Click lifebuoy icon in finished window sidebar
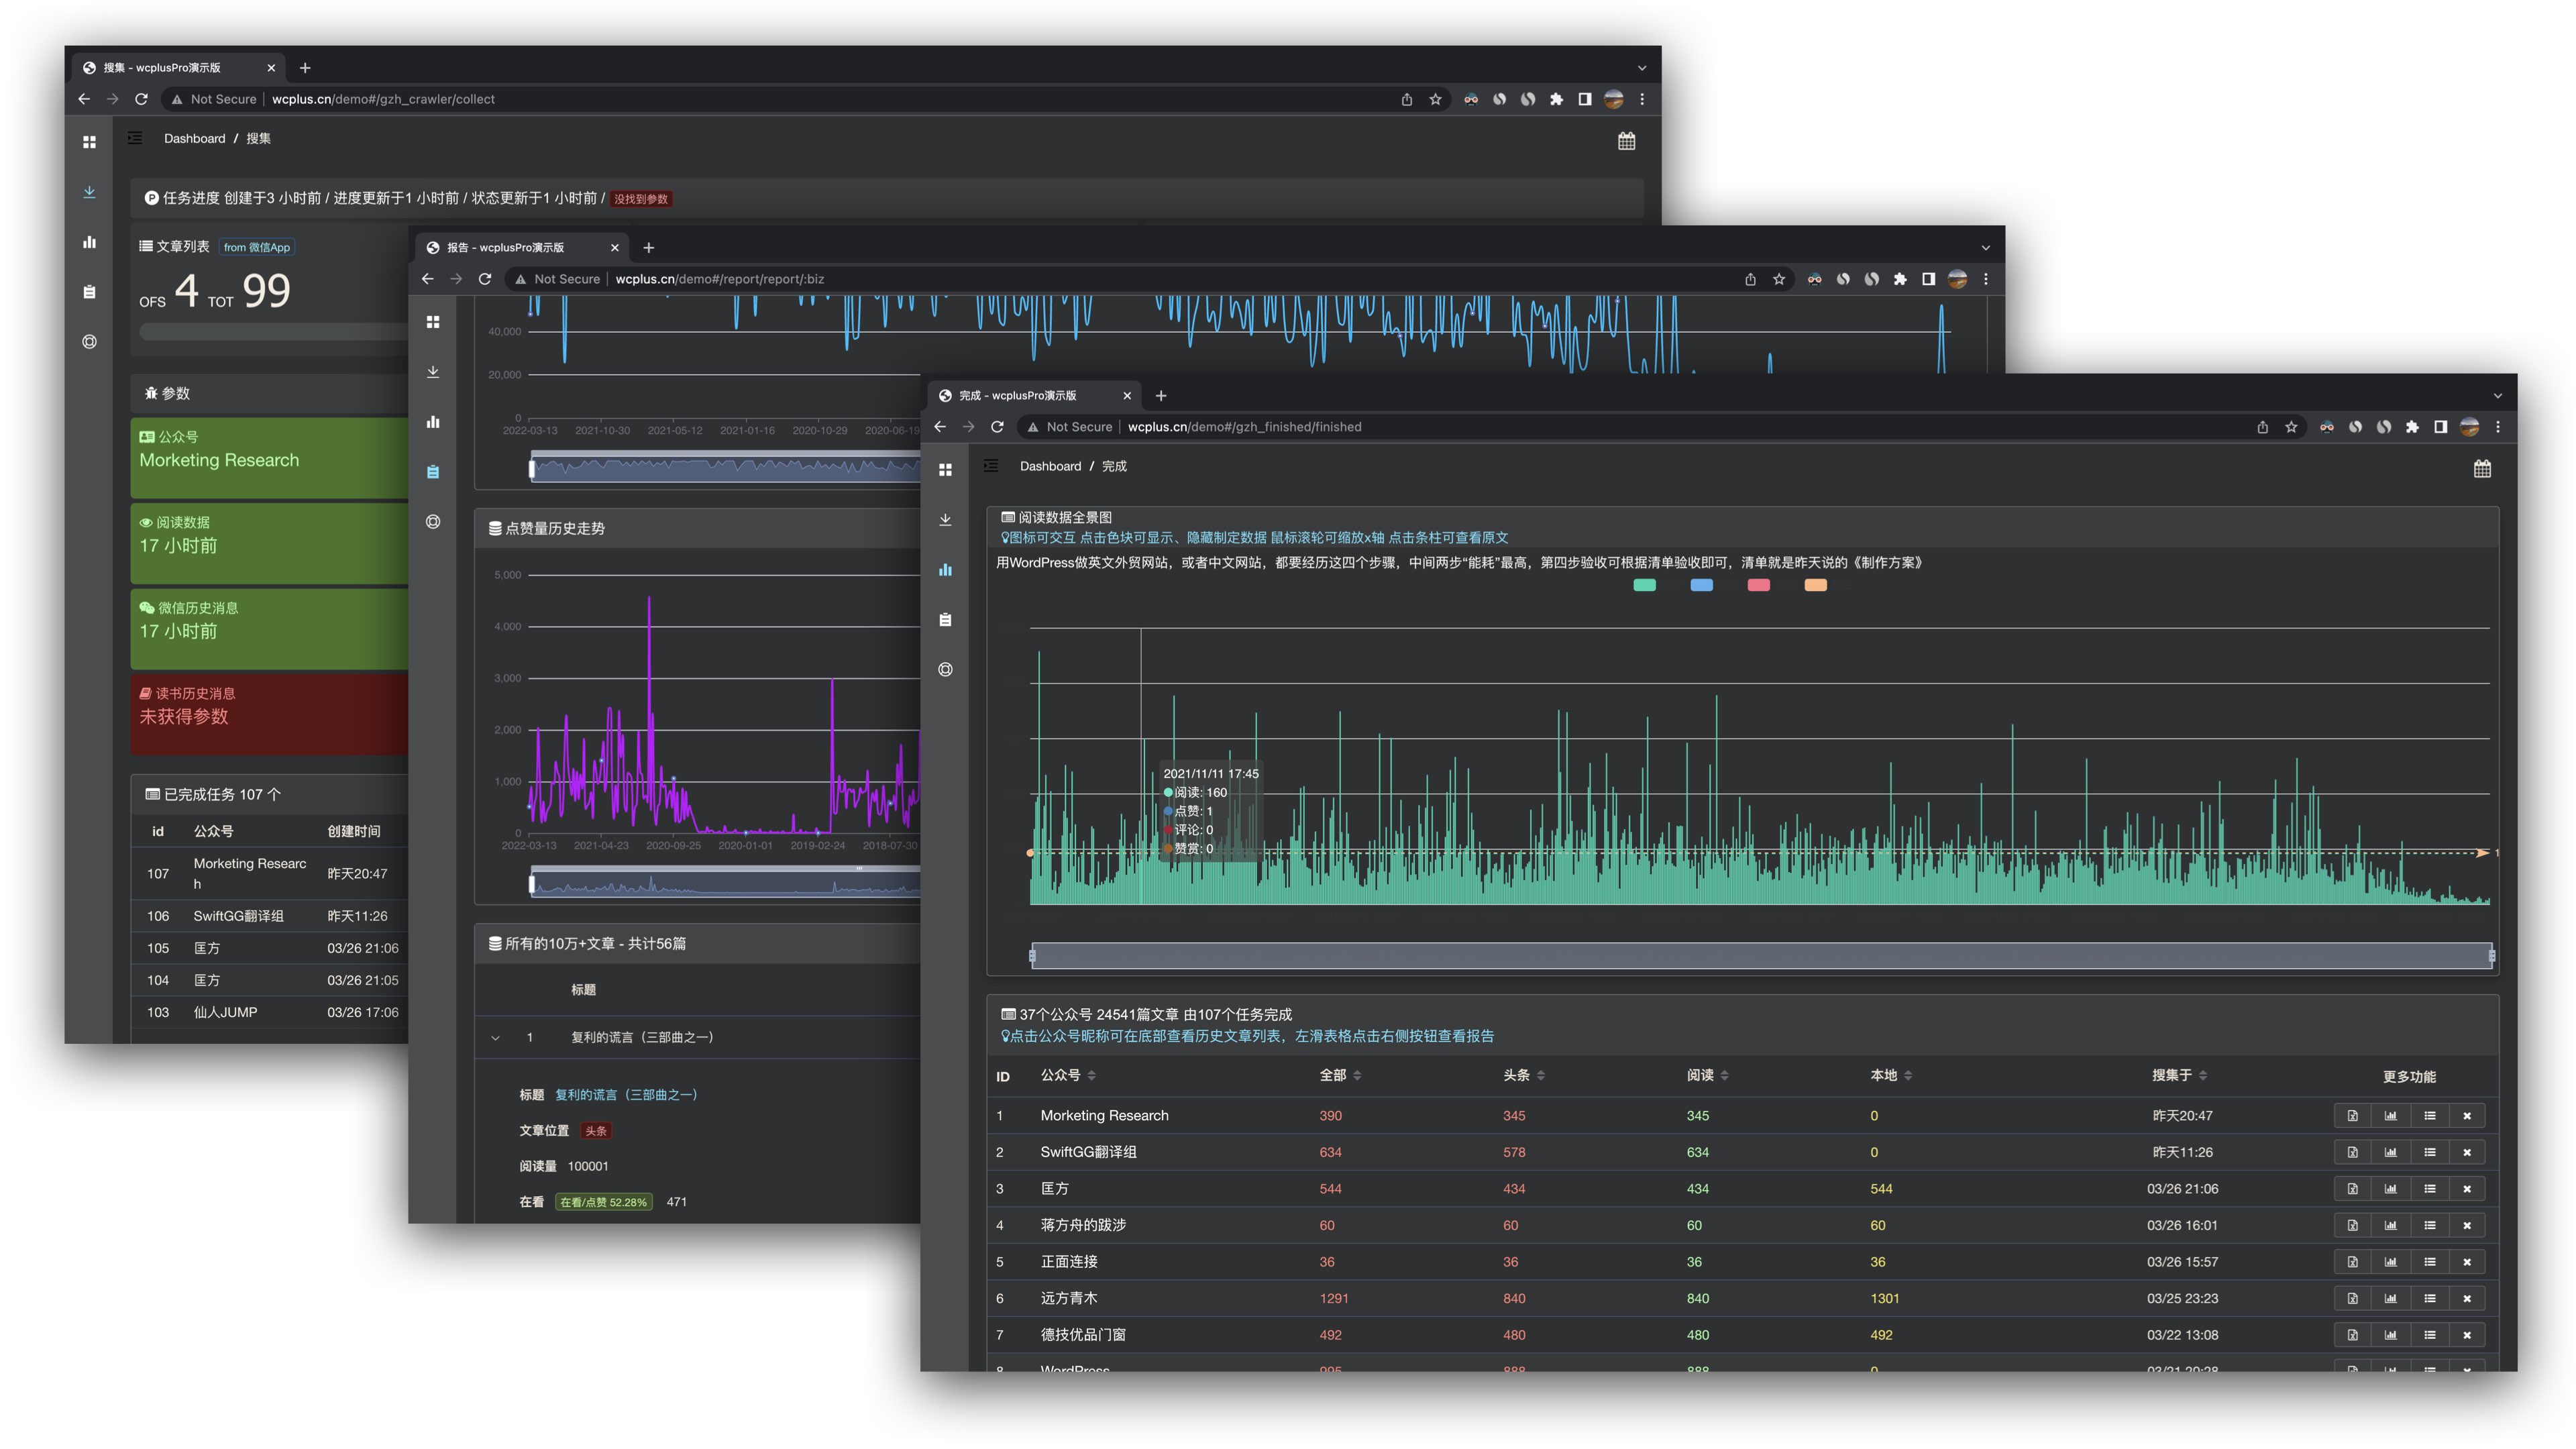This screenshot has height=1449, width=2576. point(945,670)
